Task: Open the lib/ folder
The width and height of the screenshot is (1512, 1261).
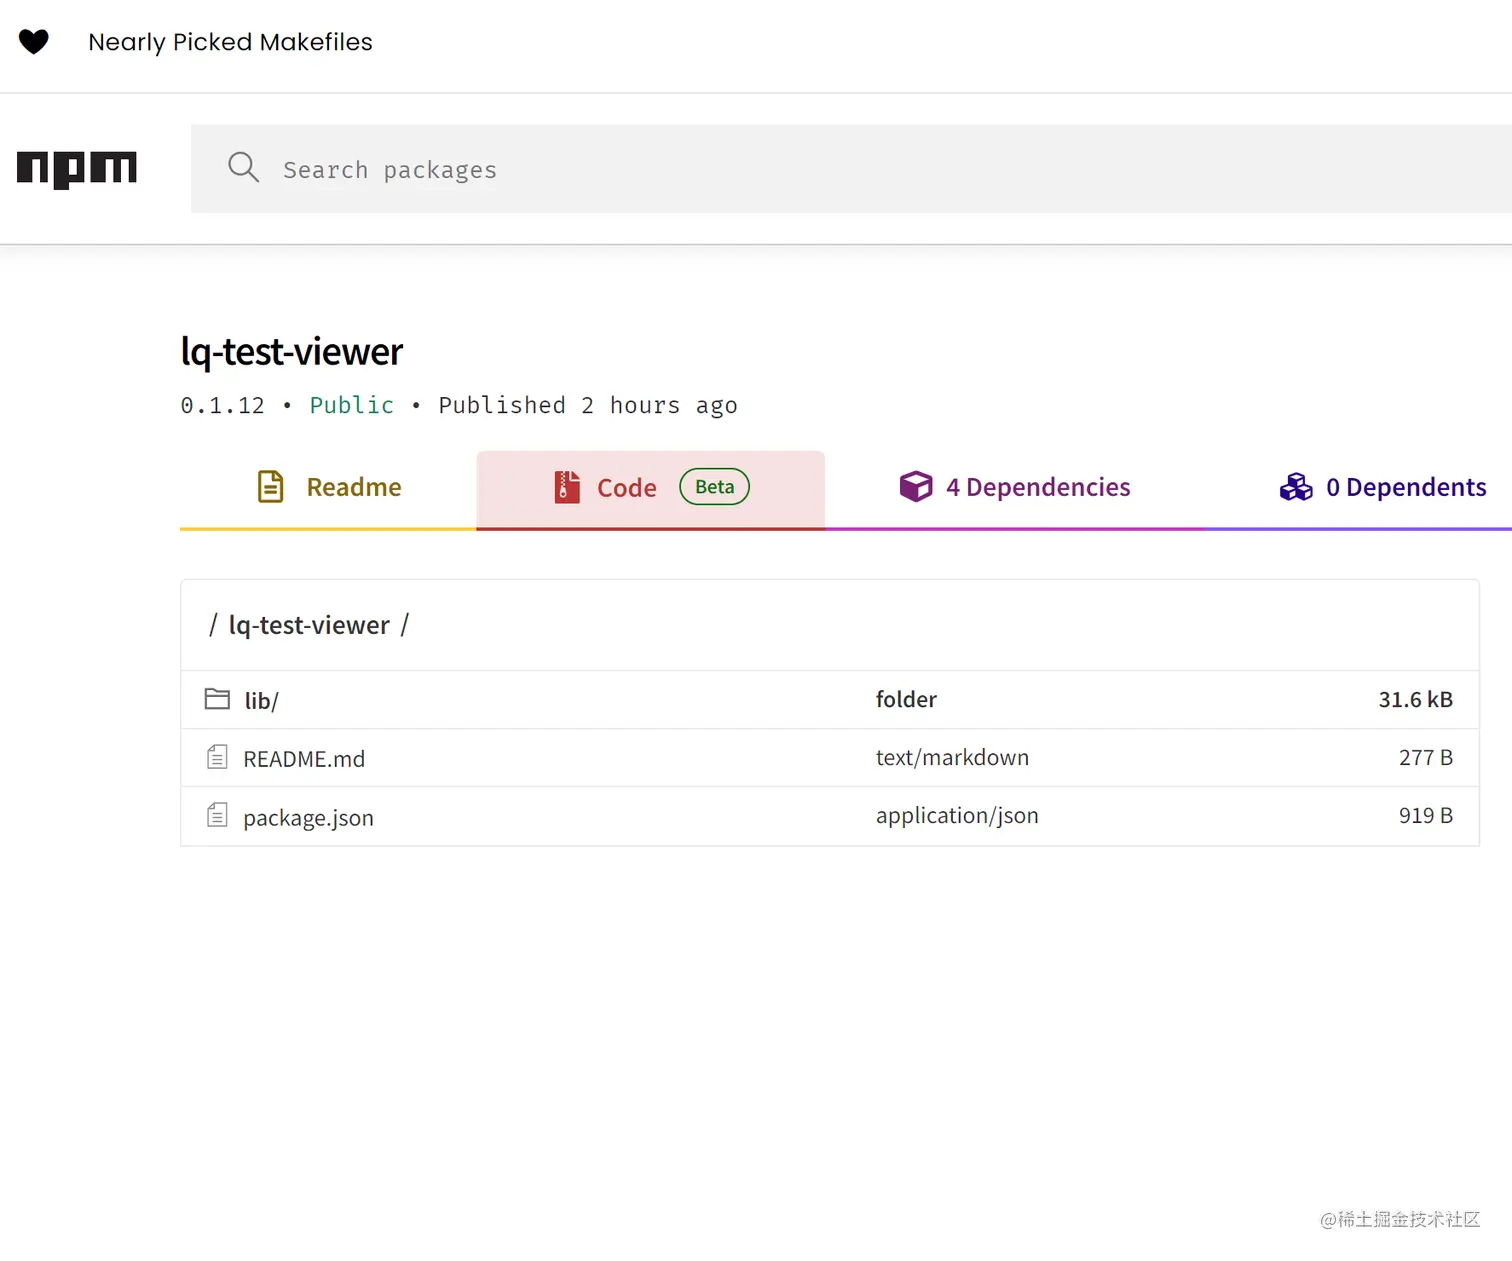Action: [x=261, y=701]
